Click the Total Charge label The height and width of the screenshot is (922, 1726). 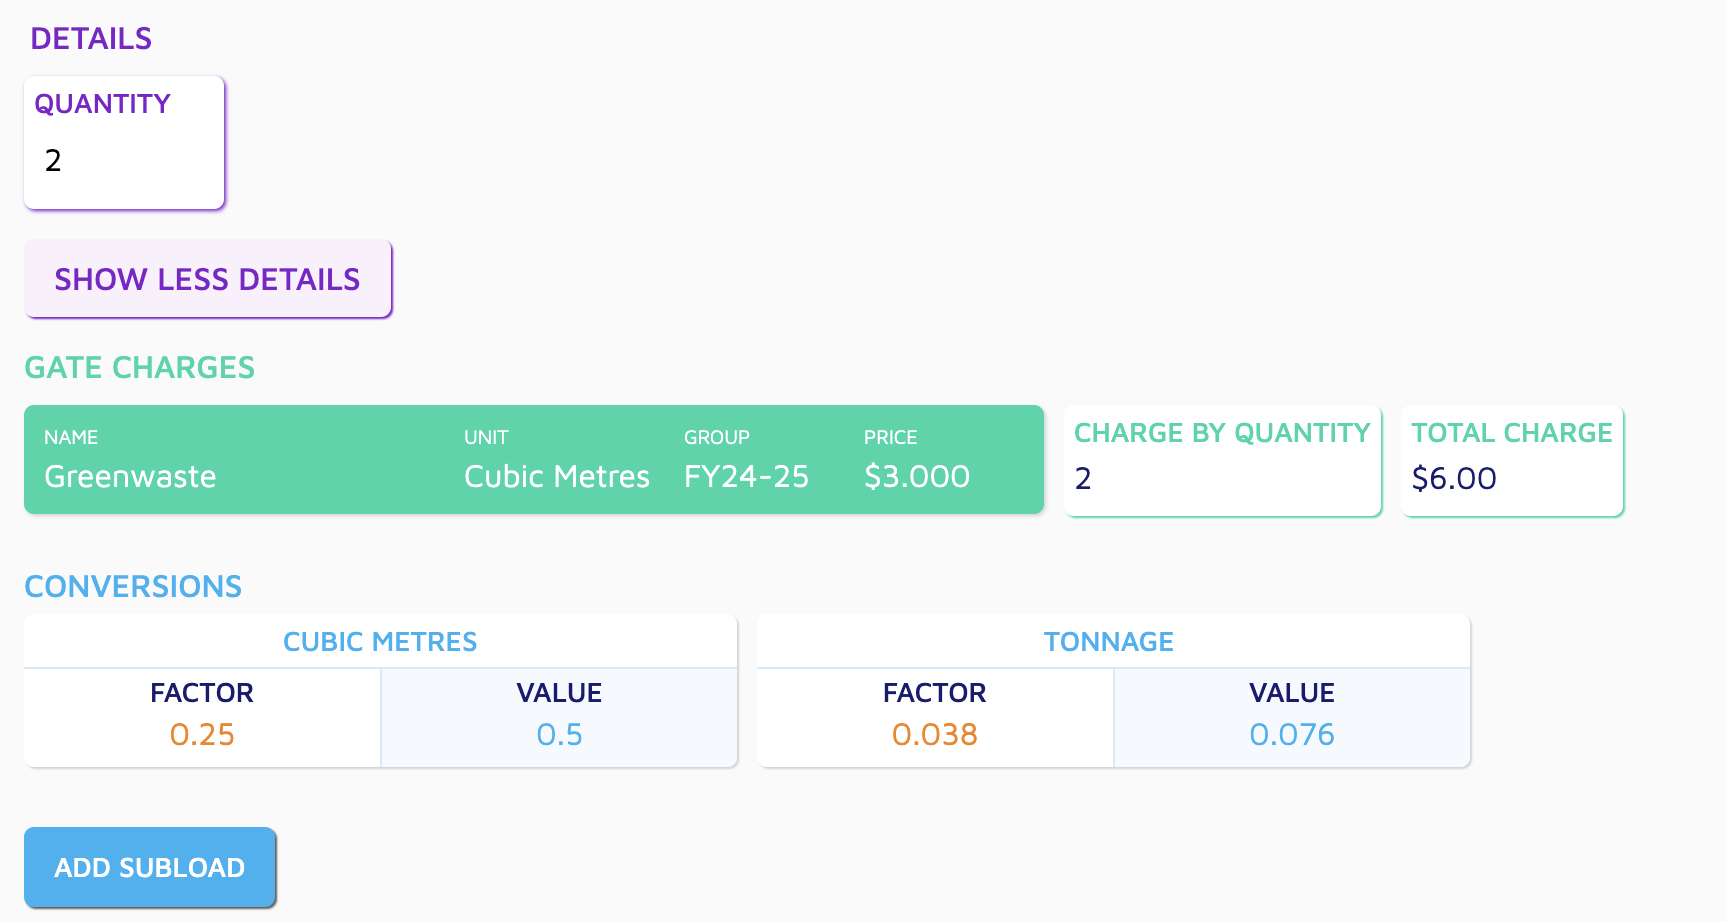1512,433
